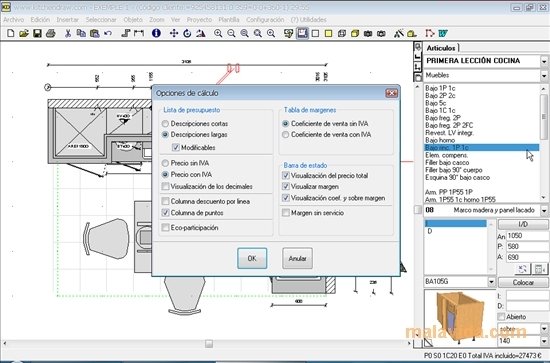The image size is (550, 363).
Task: Click Anular to cancel dialog
Action: [297, 258]
